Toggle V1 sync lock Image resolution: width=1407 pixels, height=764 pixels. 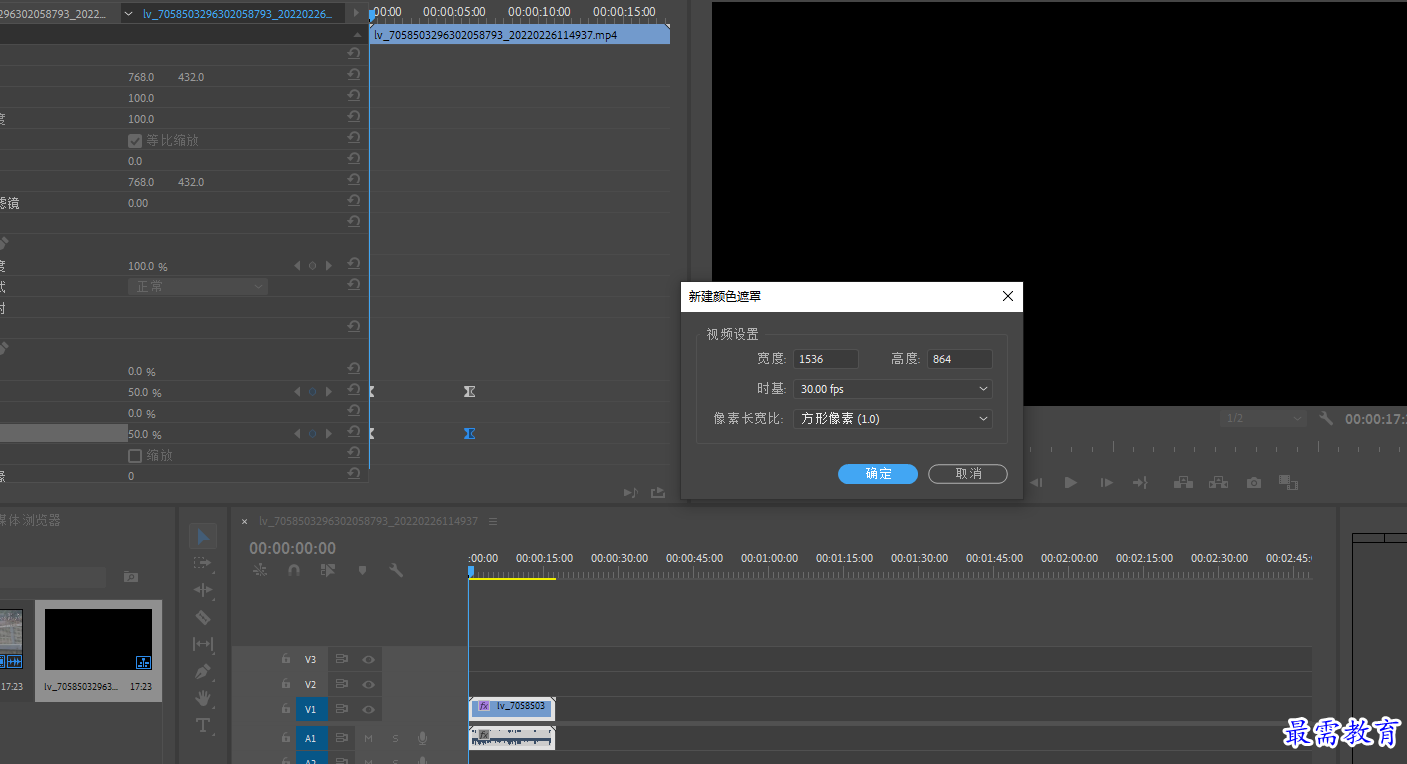[341, 709]
